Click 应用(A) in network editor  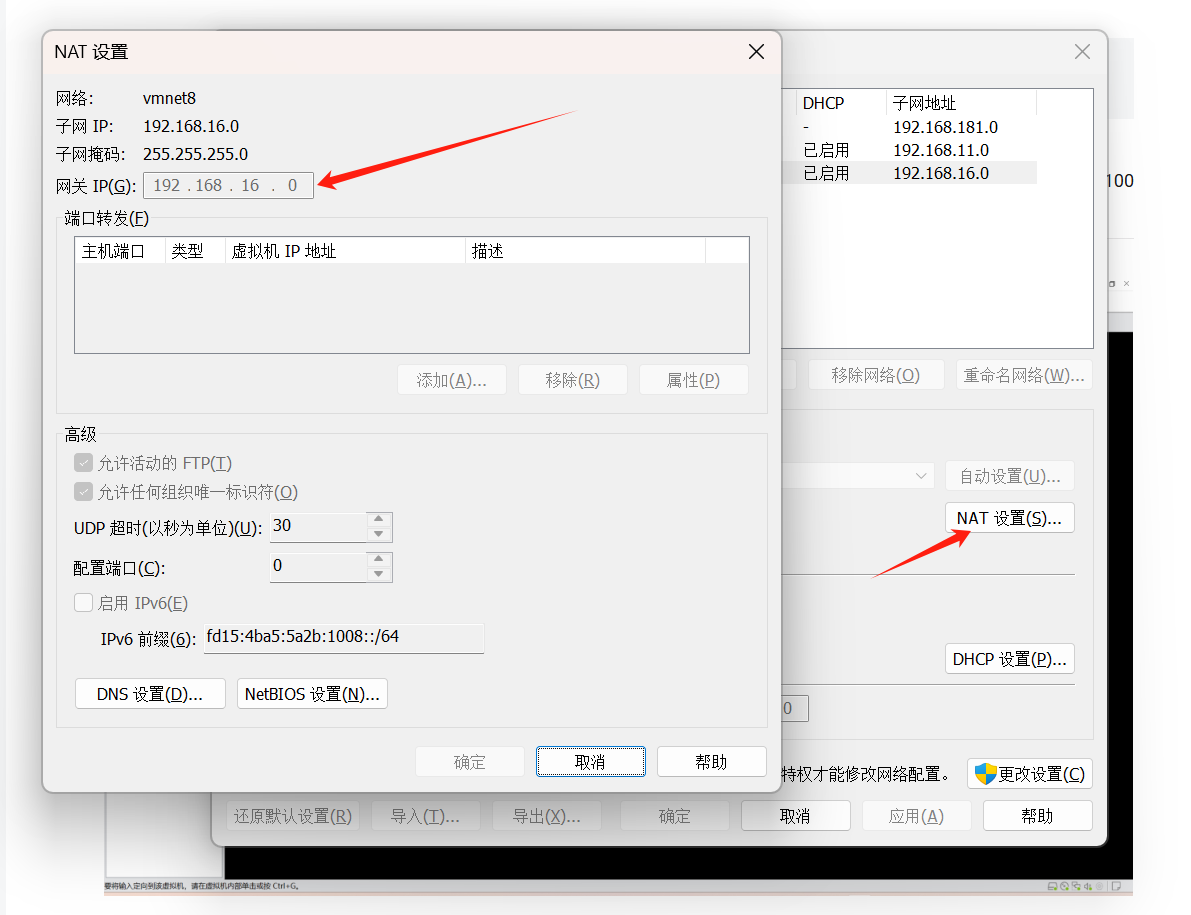917,816
